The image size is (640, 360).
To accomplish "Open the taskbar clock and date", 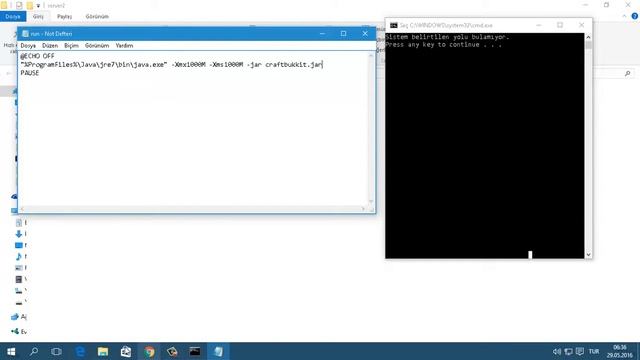I will click(x=619, y=351).
